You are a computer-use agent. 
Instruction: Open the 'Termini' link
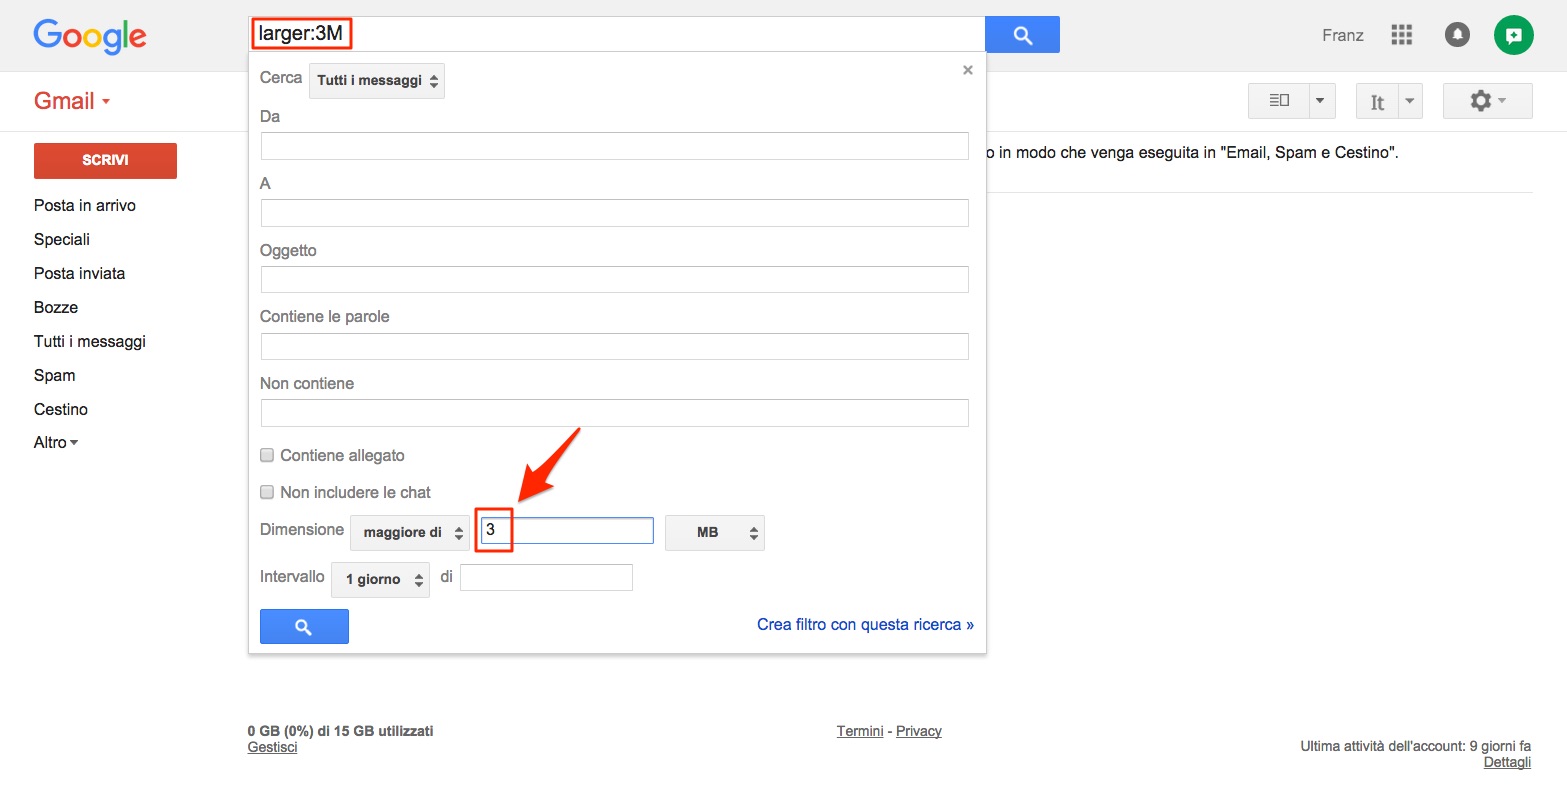[860, 731]
